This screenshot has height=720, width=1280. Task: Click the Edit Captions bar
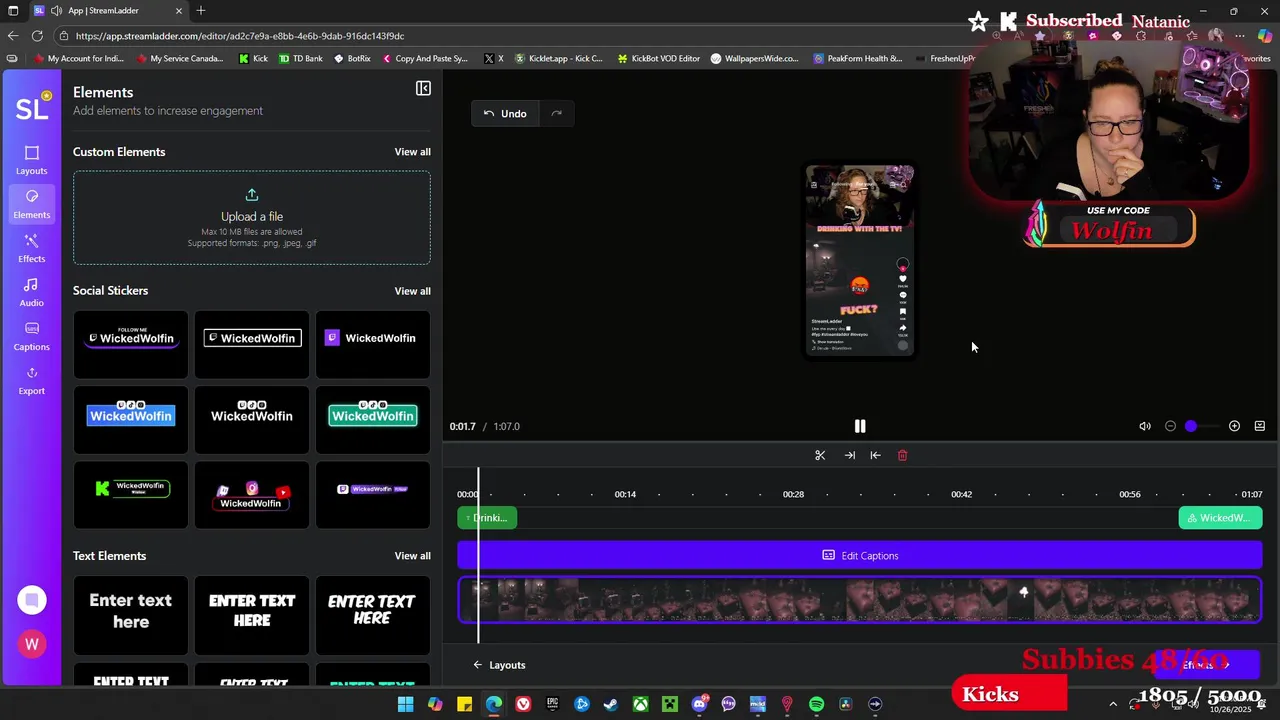click(x=860, y=555)
